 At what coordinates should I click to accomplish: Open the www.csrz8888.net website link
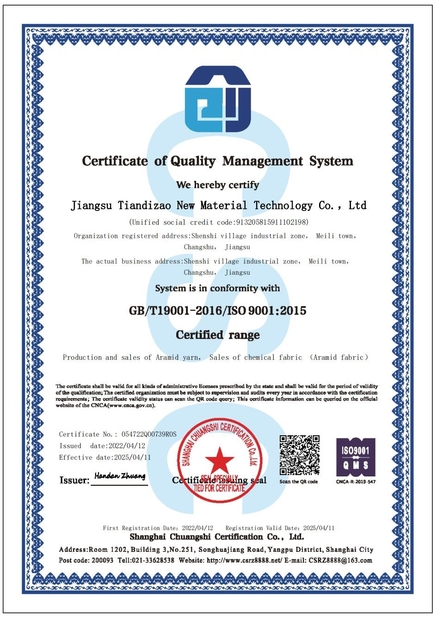coord(244,560)
